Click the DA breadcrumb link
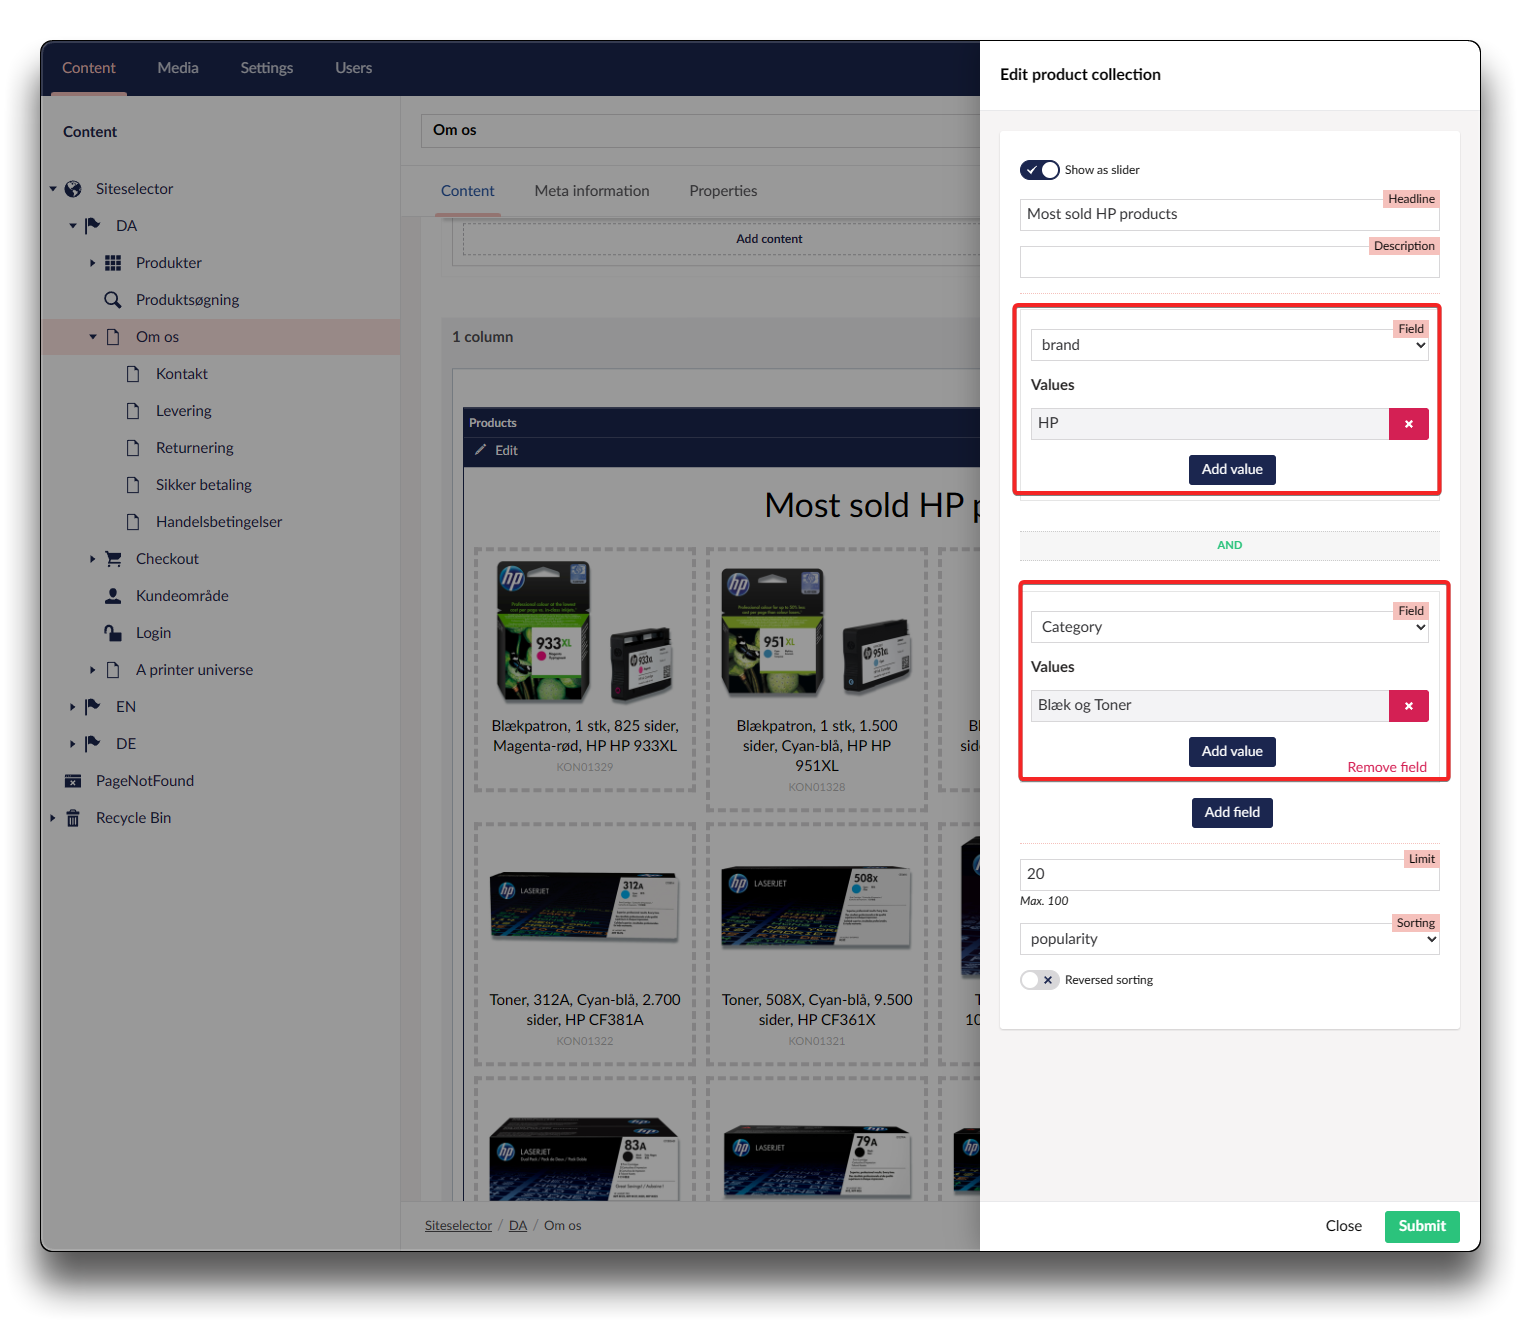This screenshot has height=1324, width=1521. coord(518,1226)
